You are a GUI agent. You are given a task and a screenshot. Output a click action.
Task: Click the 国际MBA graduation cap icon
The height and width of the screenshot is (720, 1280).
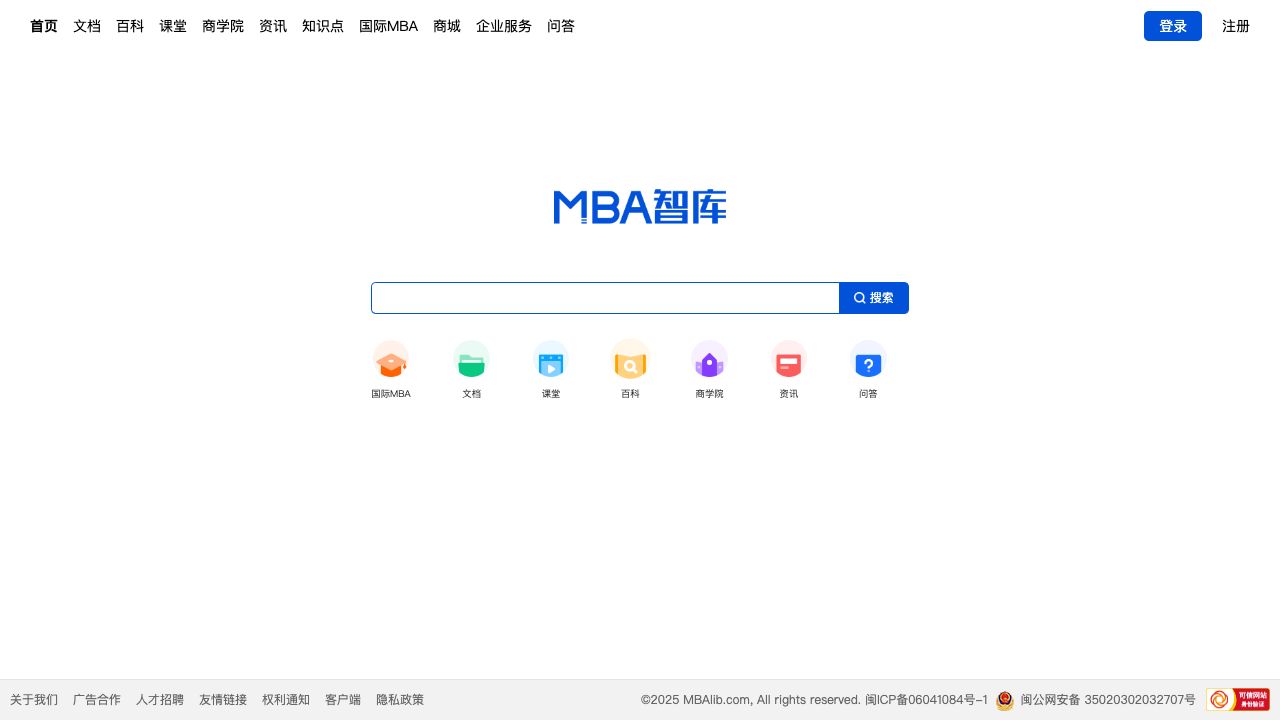pos(391,361)
